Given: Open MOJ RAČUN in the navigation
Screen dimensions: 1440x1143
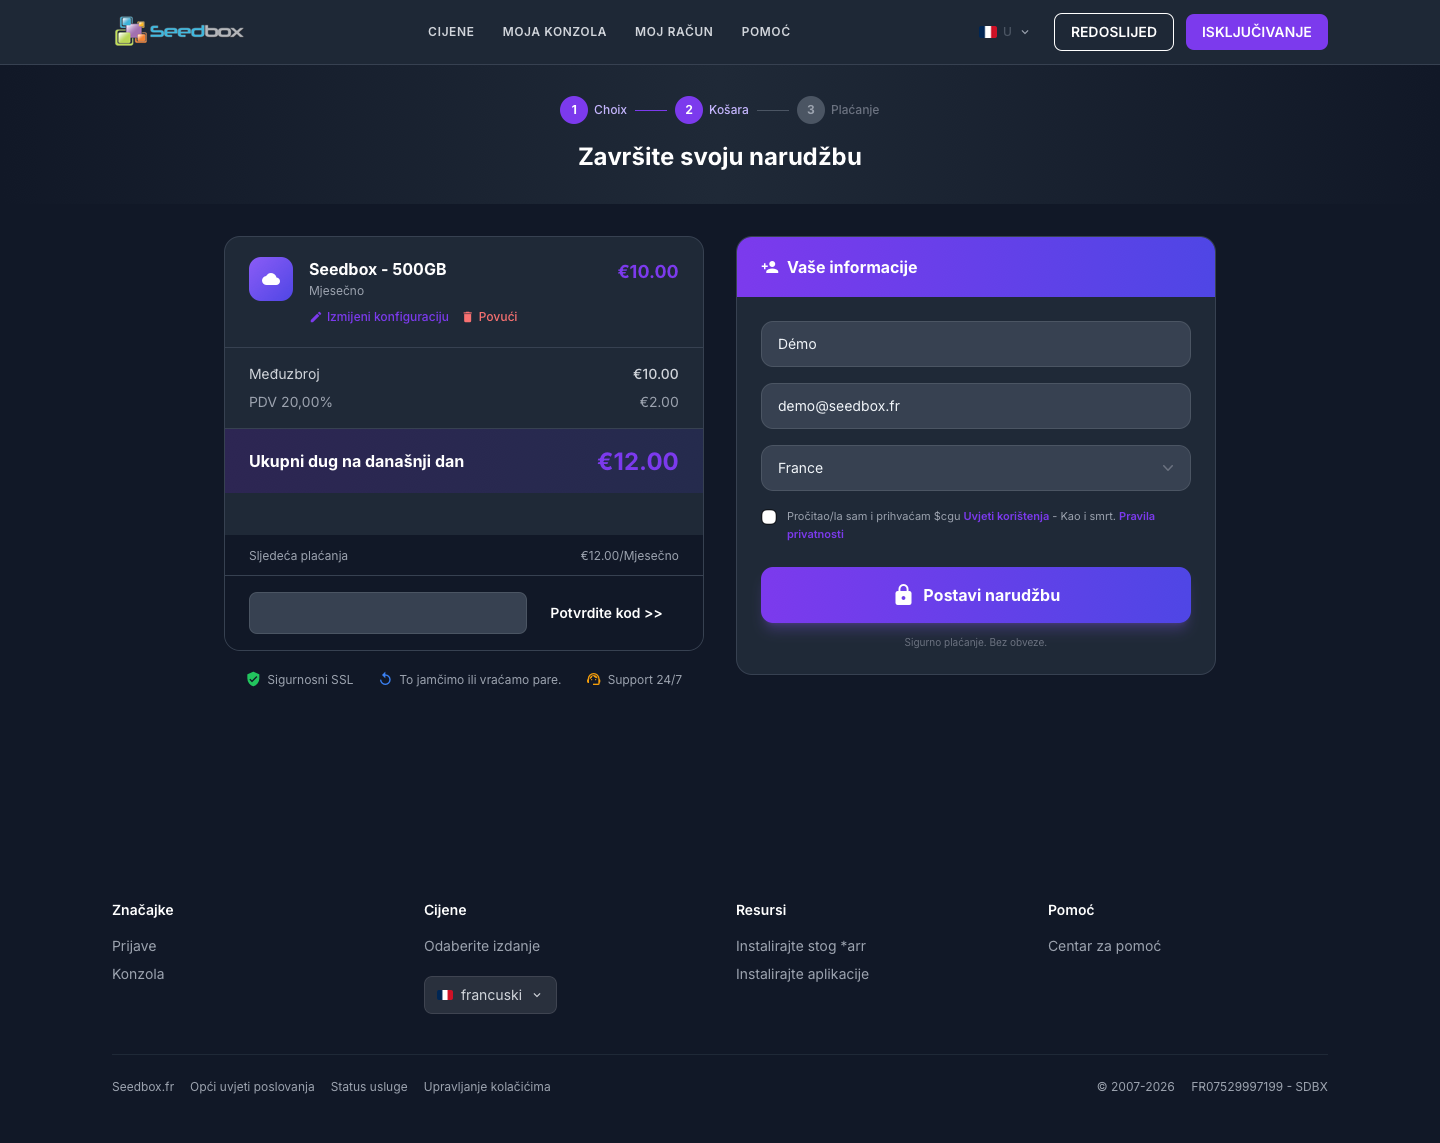Looking at the screenshot, I should click(x=674, y=32).
